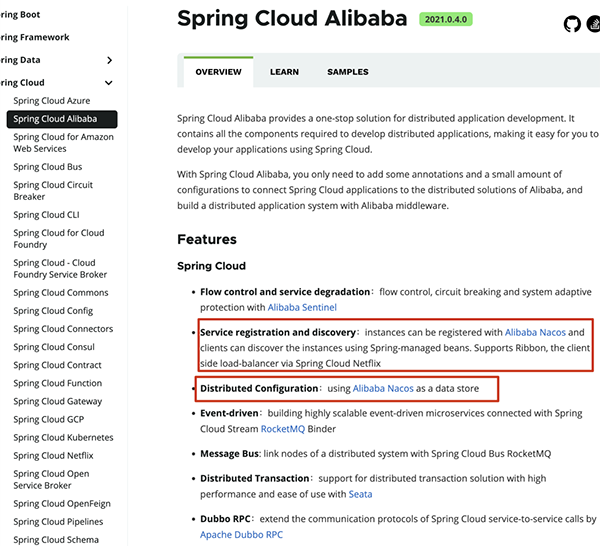Click 'Event-driven' bold text
Screen dimensions: 600x546
pyautogui.click(x=230, y=413)
